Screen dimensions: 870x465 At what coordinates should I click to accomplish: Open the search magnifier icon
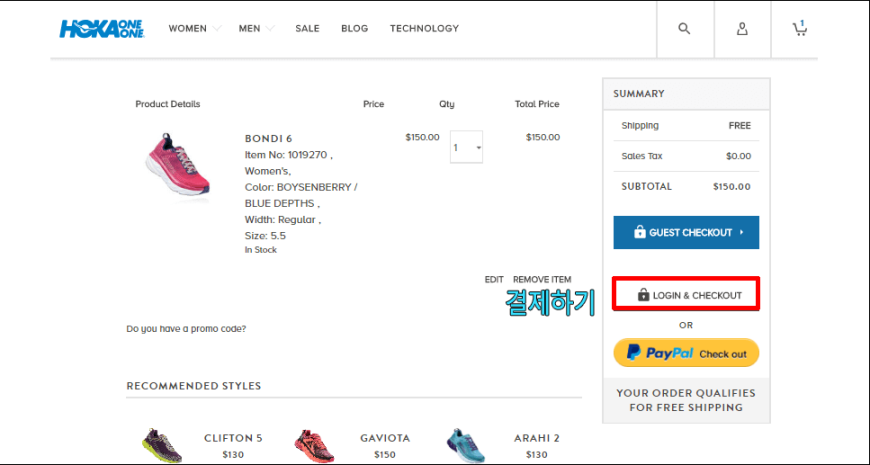(x=684, y=28)
